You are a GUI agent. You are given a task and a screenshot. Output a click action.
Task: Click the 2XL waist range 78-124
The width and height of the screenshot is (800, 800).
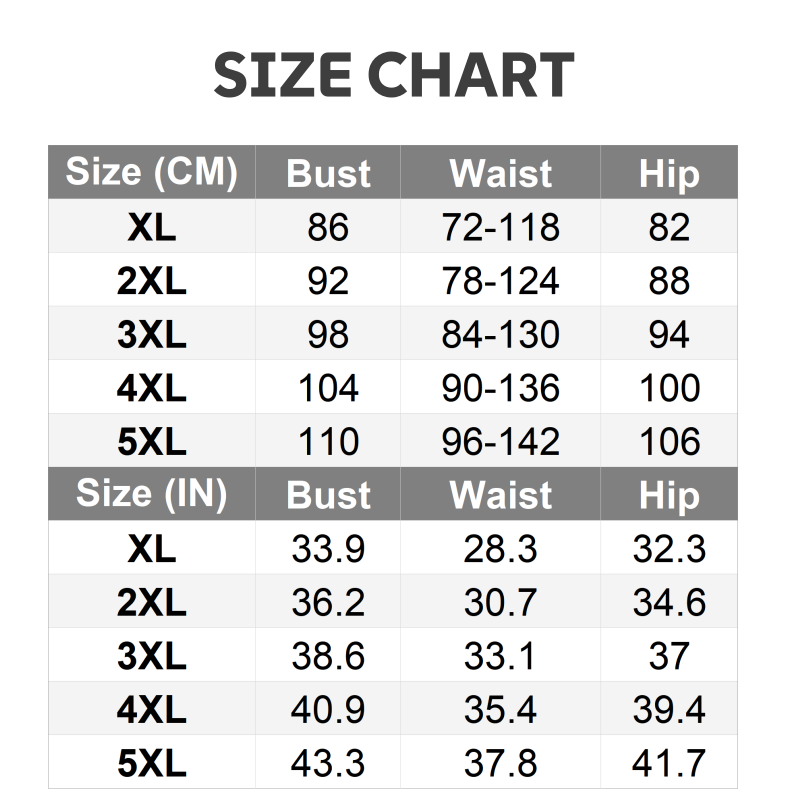tap(500, 281)
